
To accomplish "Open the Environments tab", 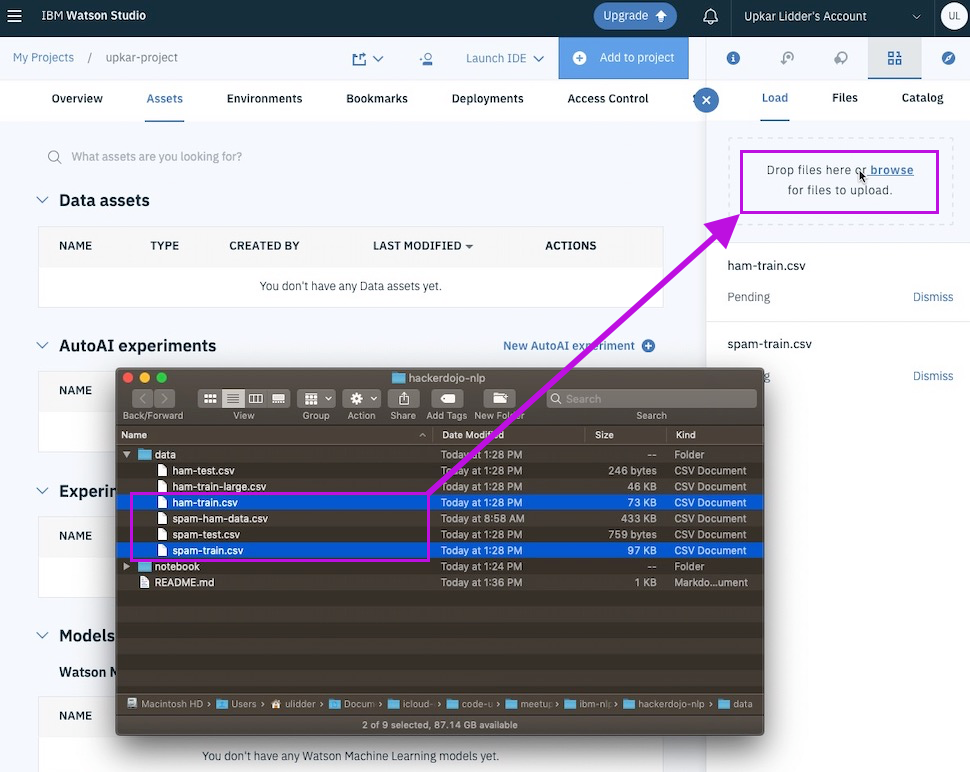I will tap(264, 98).
